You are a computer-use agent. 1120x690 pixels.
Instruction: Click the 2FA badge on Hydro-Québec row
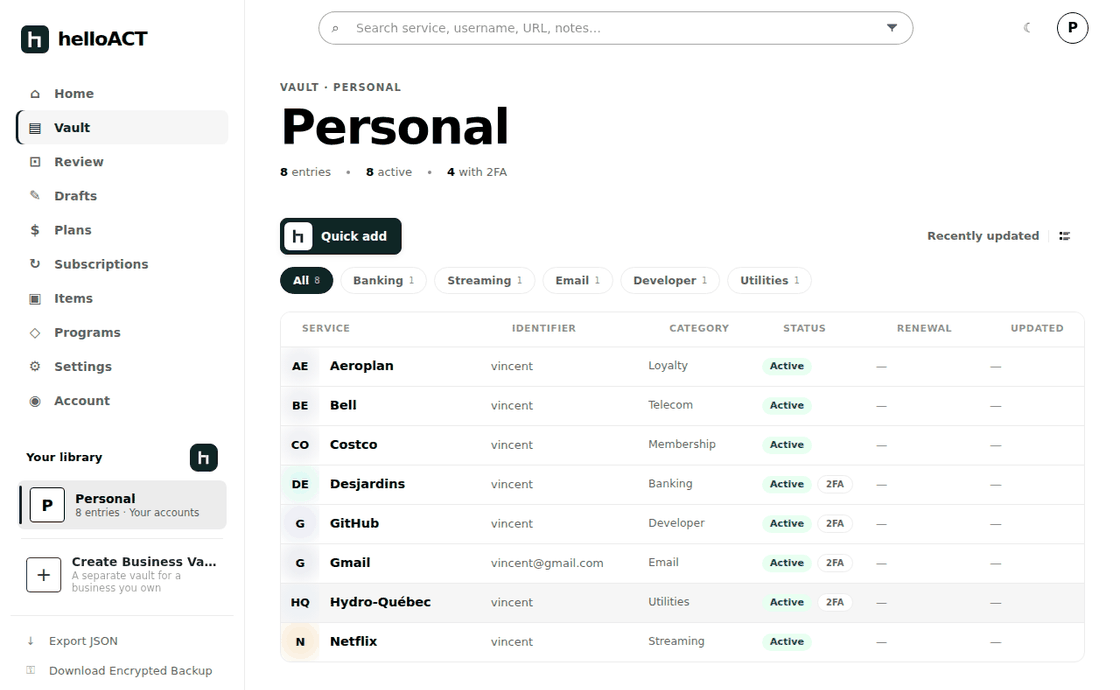835,602
